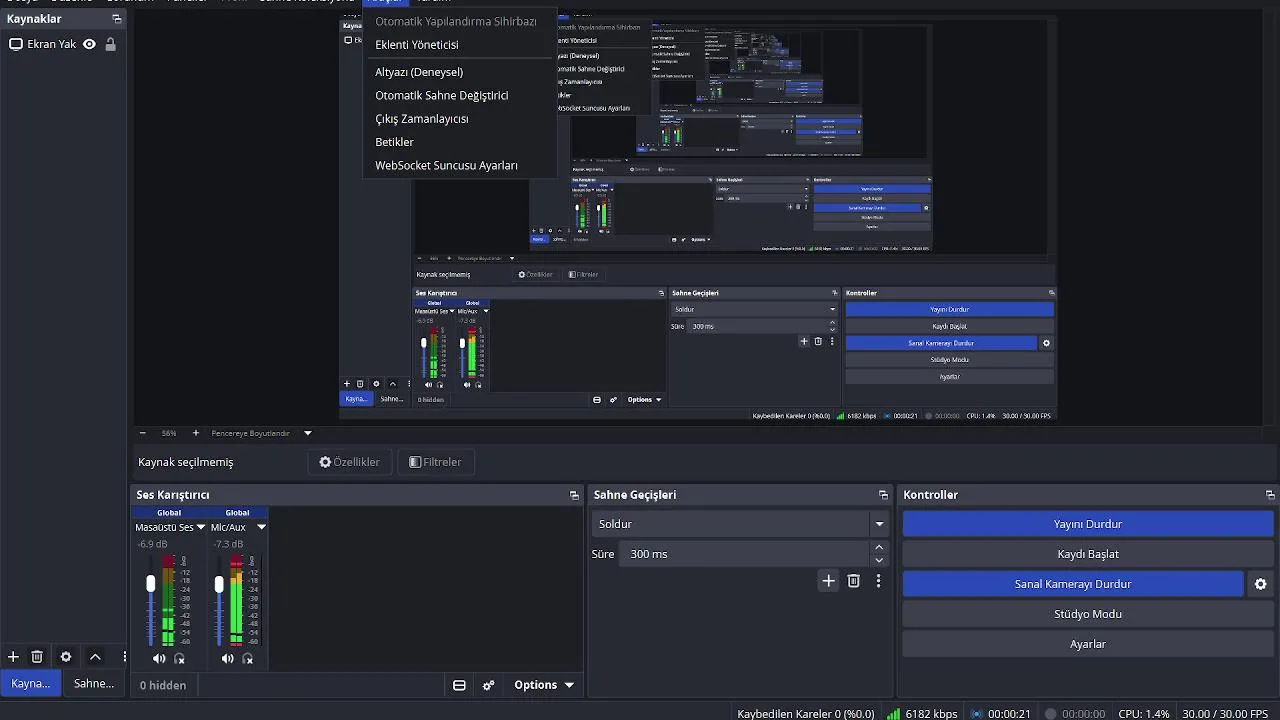Move the source up with the arrow icon in Kaynaklar
Viewport: 1280px width, 720px height.
(95, 657)
